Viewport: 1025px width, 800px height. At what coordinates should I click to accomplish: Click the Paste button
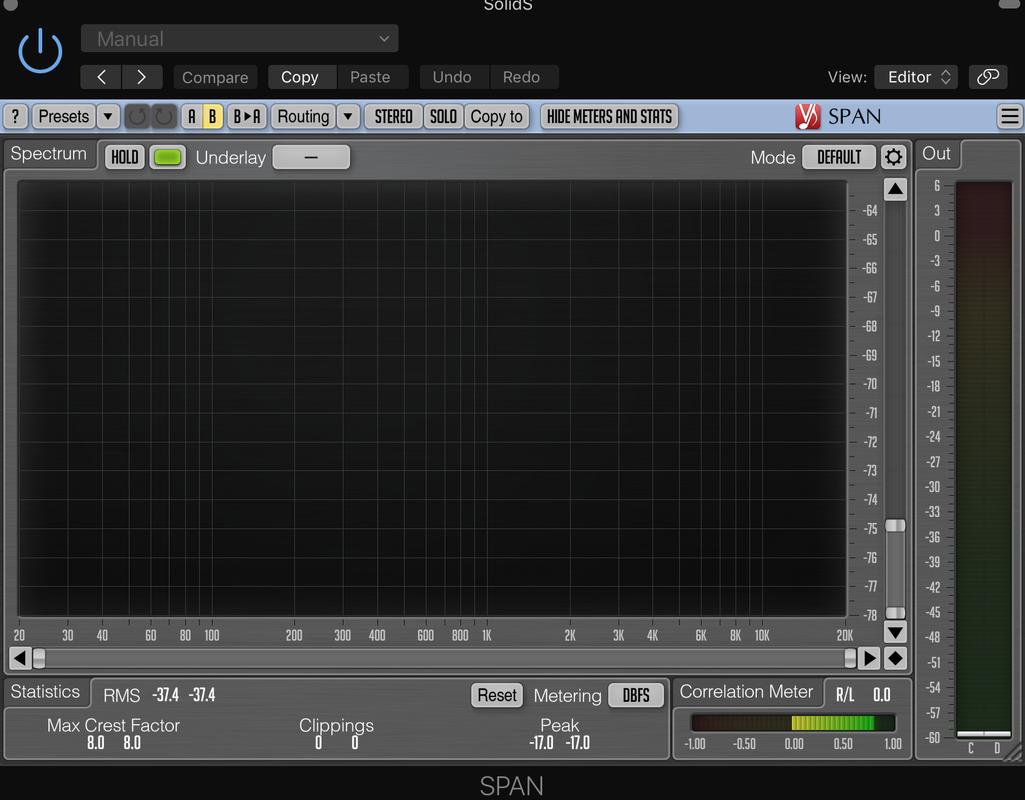point(371,77)
